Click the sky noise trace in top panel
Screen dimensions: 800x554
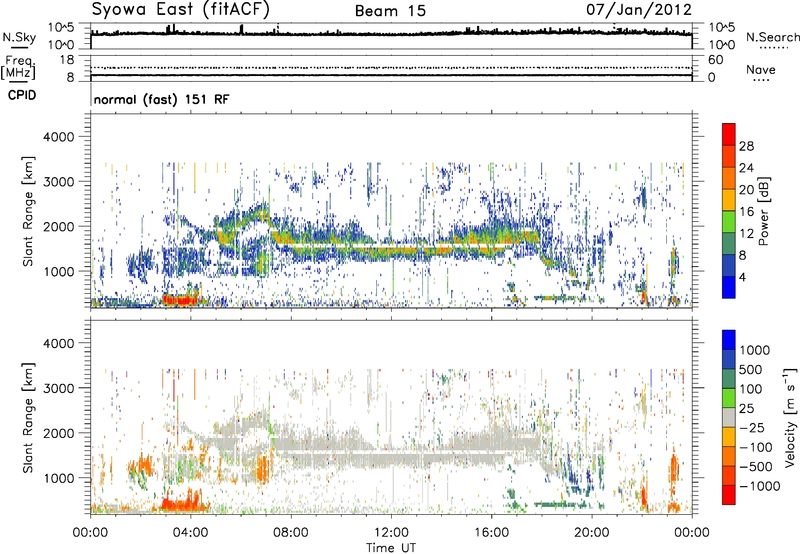(x=391, y=33)
